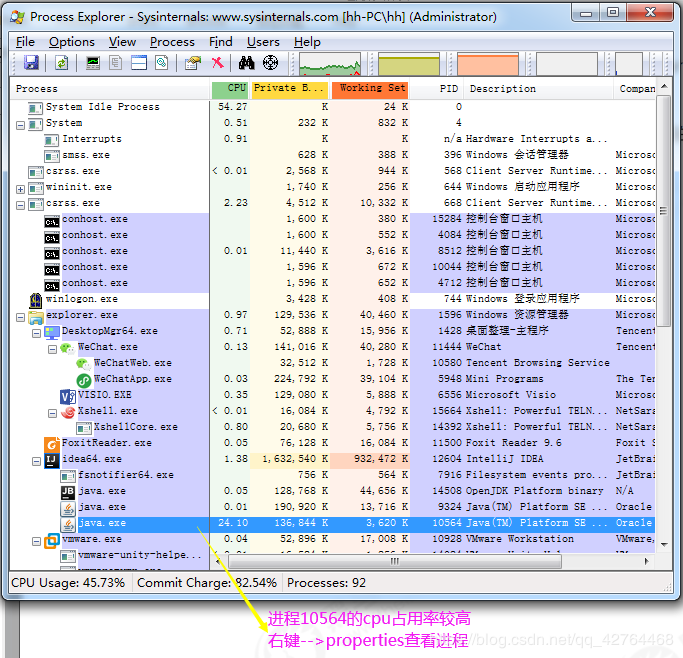This screenshot has height=658, width=683.
Task: Click the Save toolbar icon
Action: [31, 63]
